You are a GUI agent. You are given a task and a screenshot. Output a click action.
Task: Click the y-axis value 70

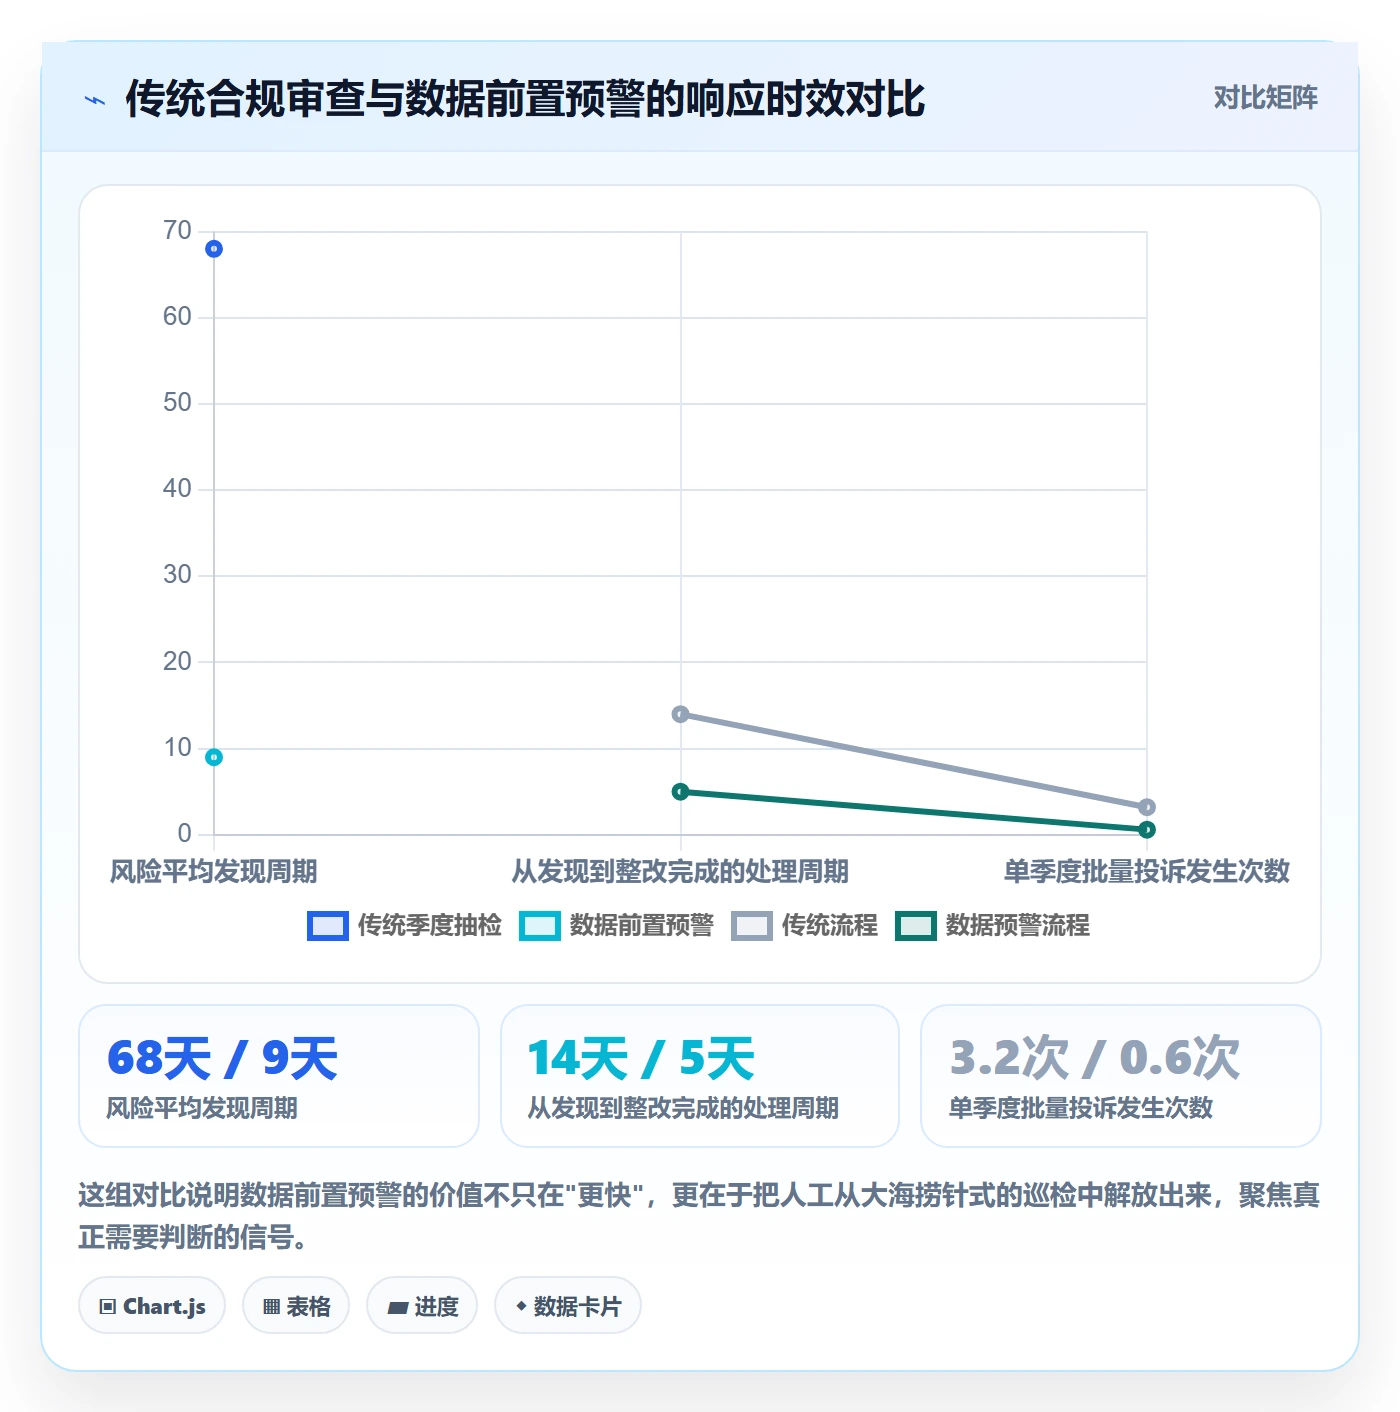[x=177, y=231]
